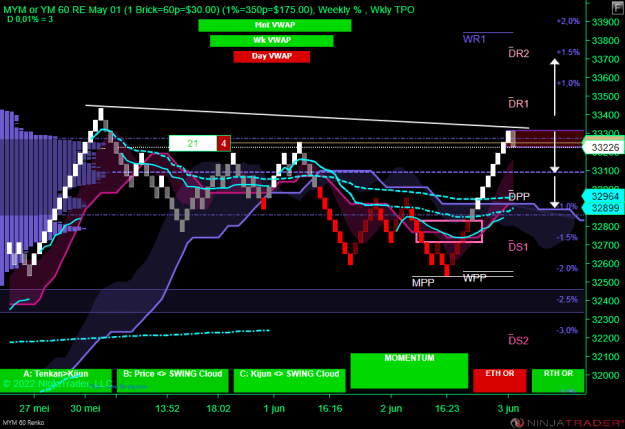Click the C: Kijun <> SWING Cloud panel
The height and width of the screenshot is (429, 625).
pyautogui.click(x=289, y=380)
